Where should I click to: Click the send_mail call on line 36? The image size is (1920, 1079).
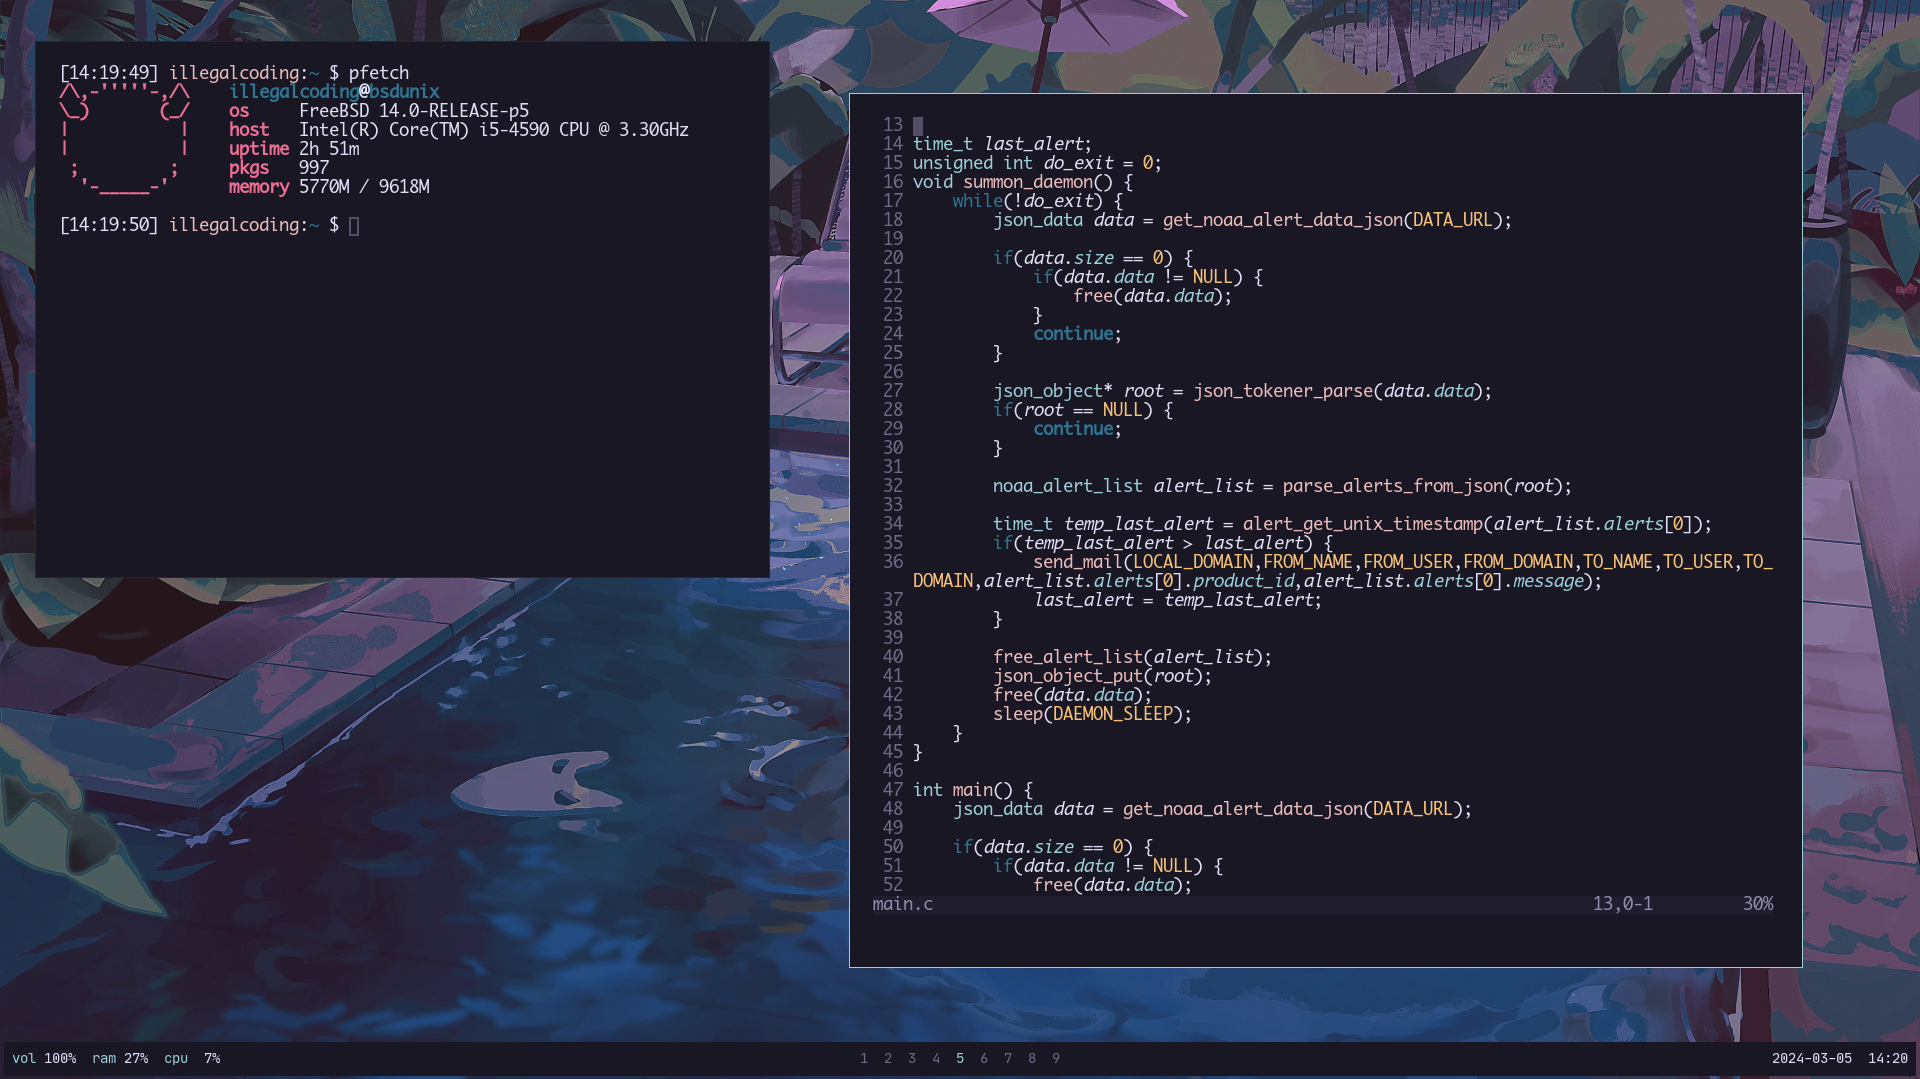click(x=1077, y=562)
